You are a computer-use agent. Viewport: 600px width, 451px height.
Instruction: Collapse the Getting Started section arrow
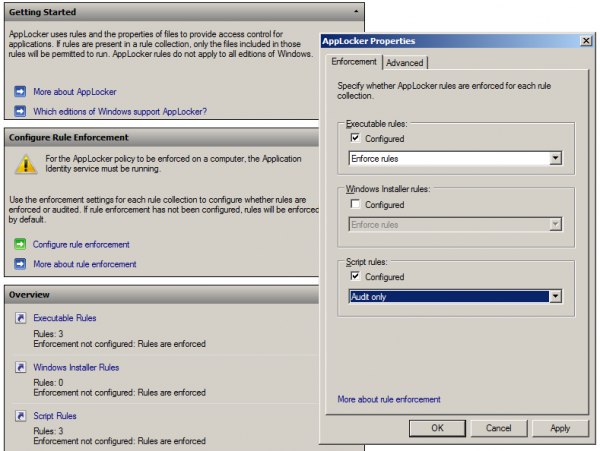point(356,11)
